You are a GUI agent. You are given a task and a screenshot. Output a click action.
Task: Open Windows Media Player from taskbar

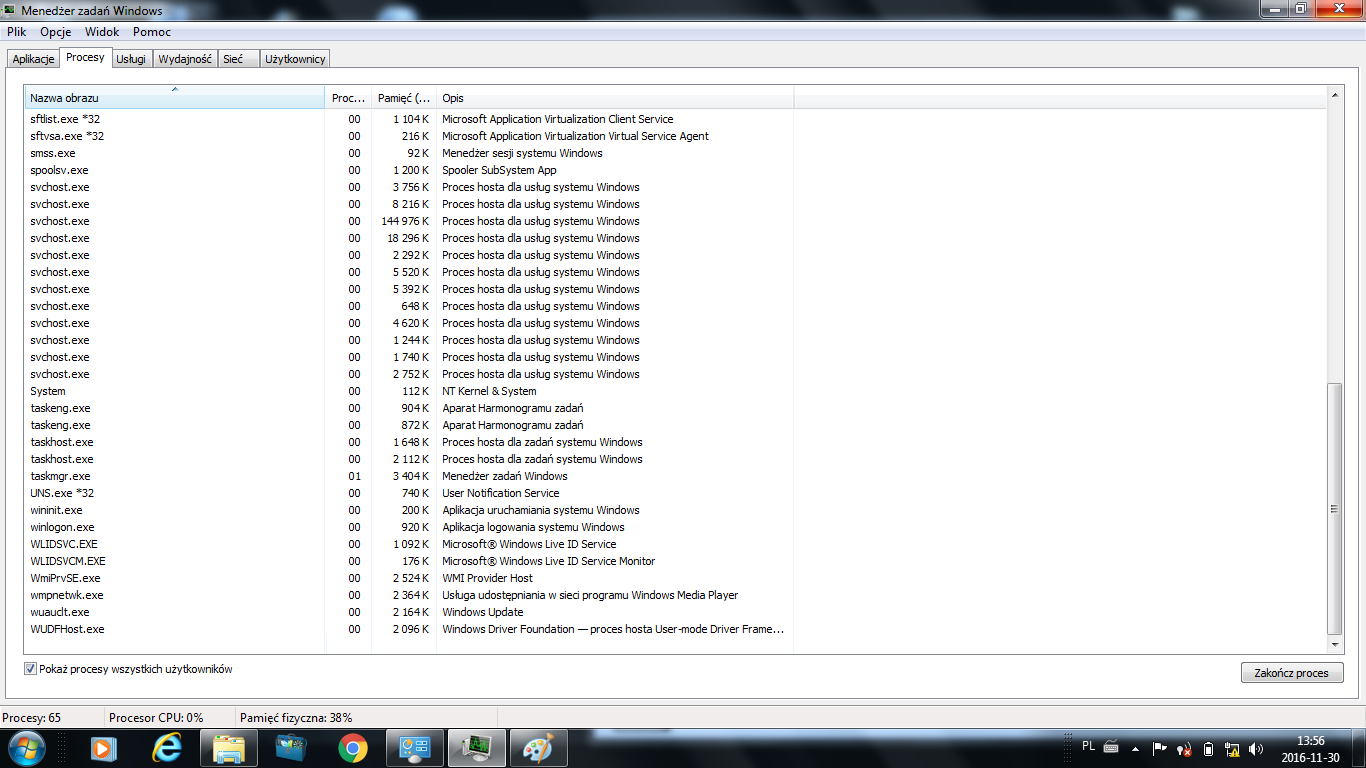(x=104, y=748)
